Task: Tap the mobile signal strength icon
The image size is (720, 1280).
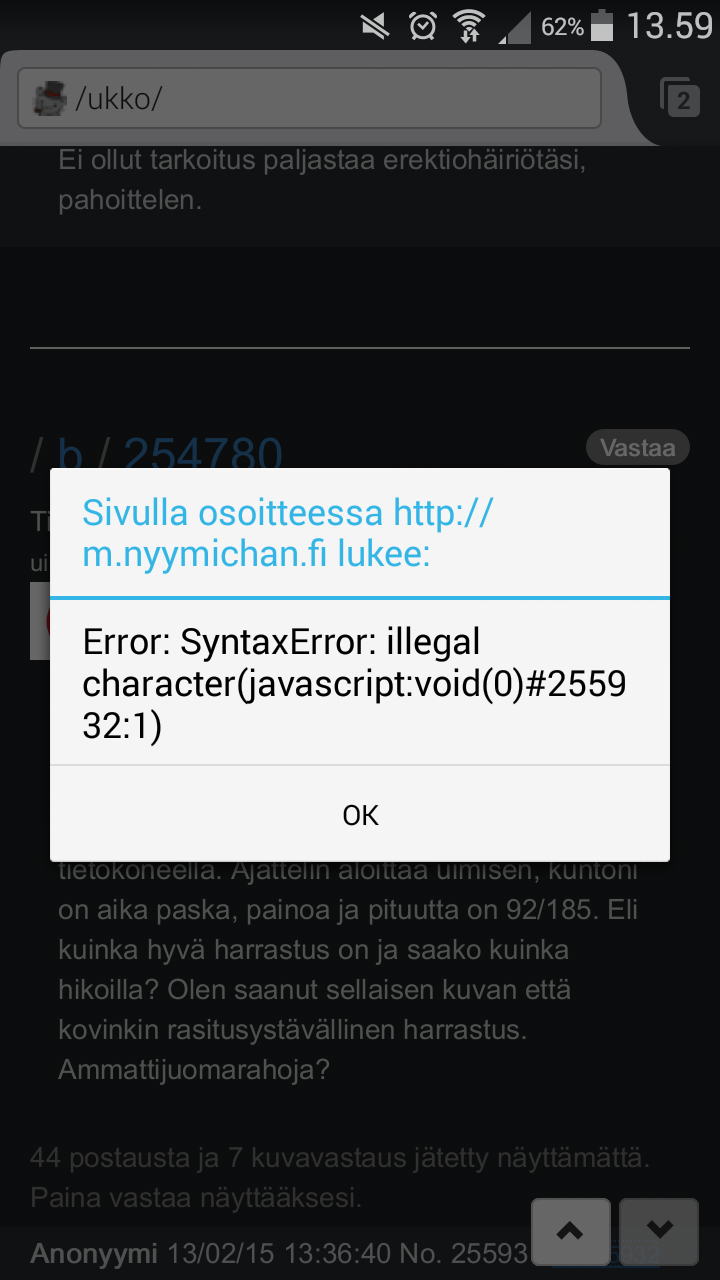Action: click(x=515, y=28)
